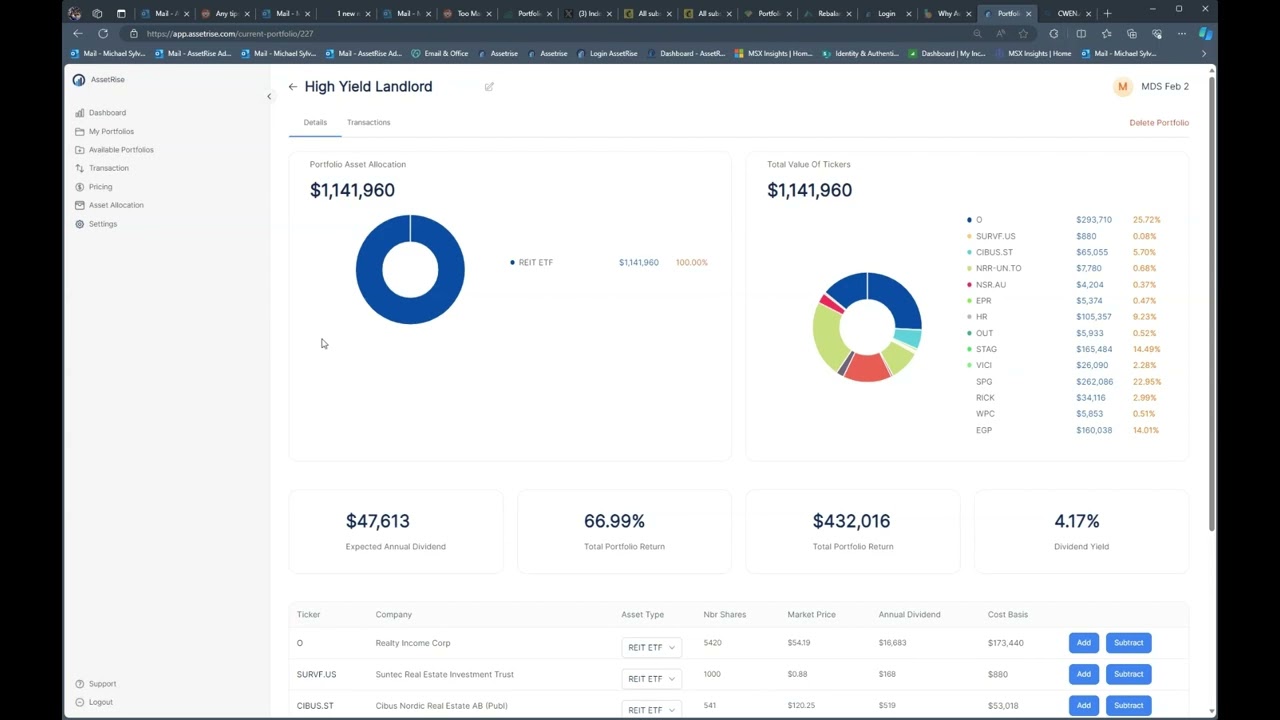Click Subtract for the CIBUS.ST row
Viewport: 1280px width, 720px height.
[x=1128, y=705]
